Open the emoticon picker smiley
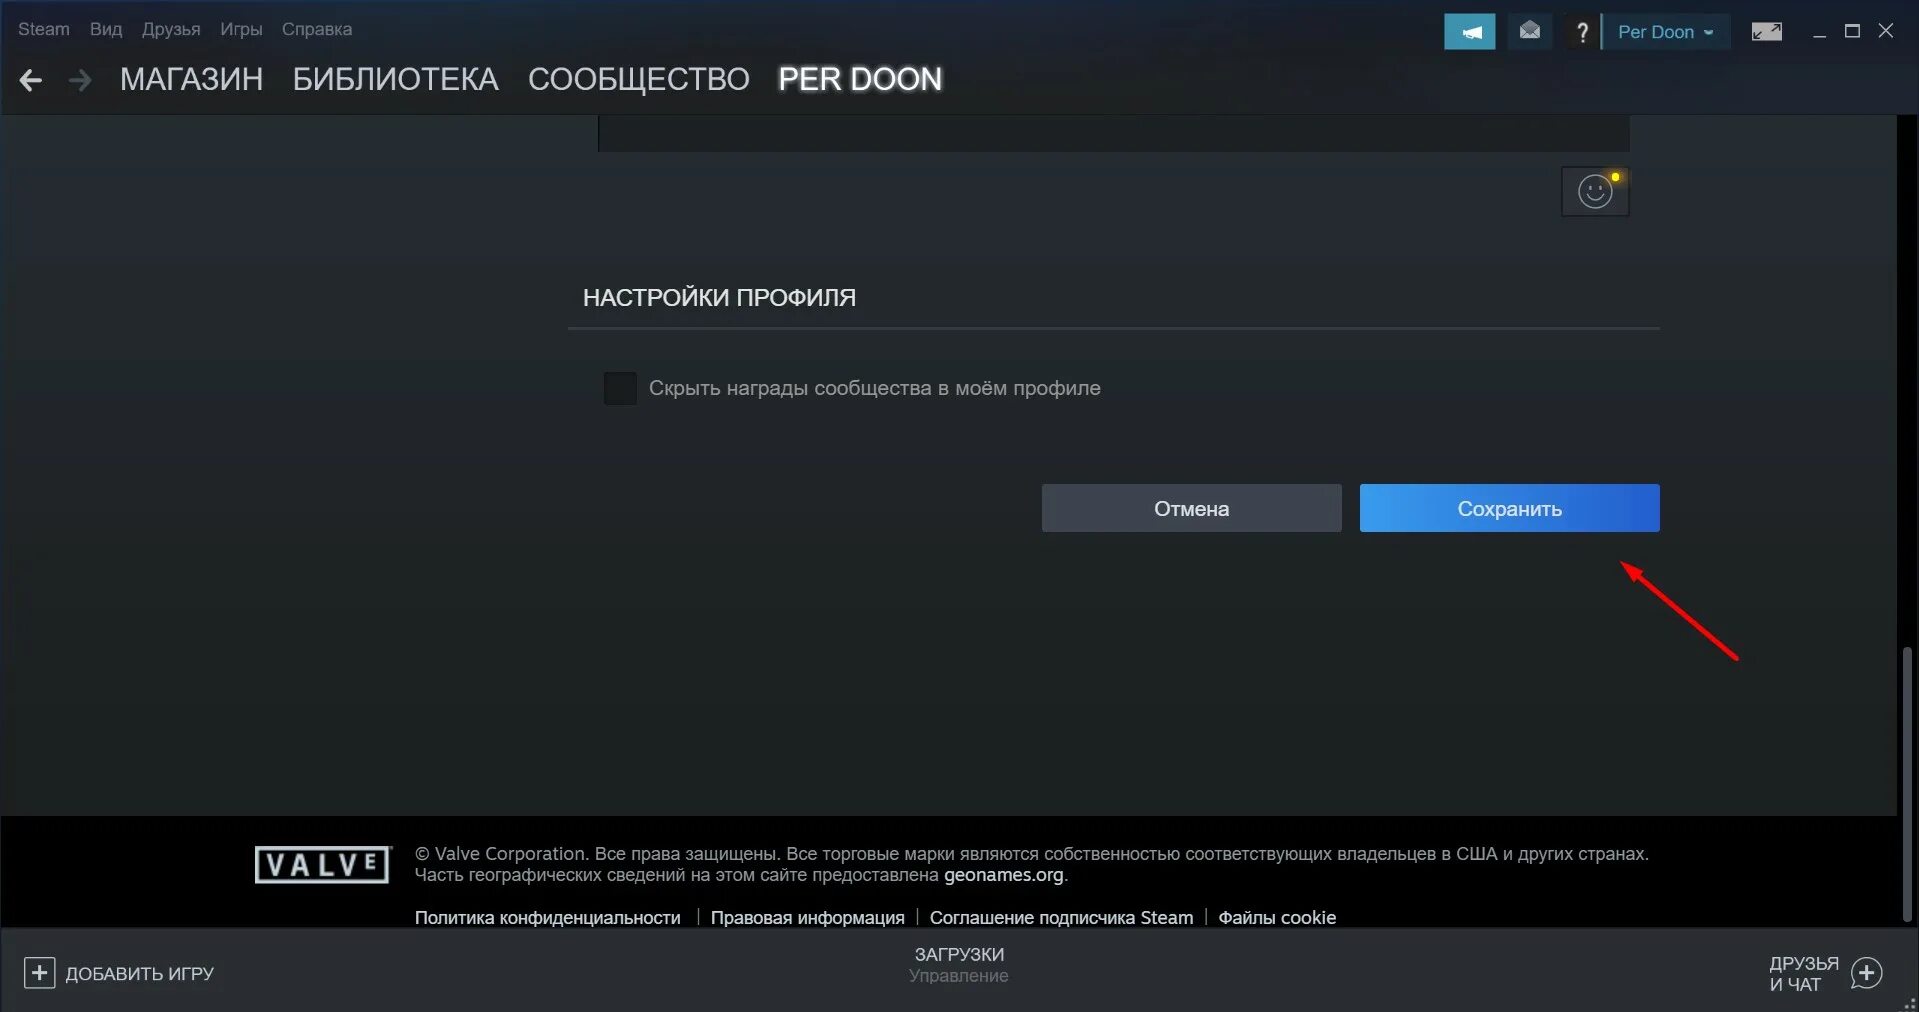The width and height of the screenshot is (1919, 1012). point(1595,191)
